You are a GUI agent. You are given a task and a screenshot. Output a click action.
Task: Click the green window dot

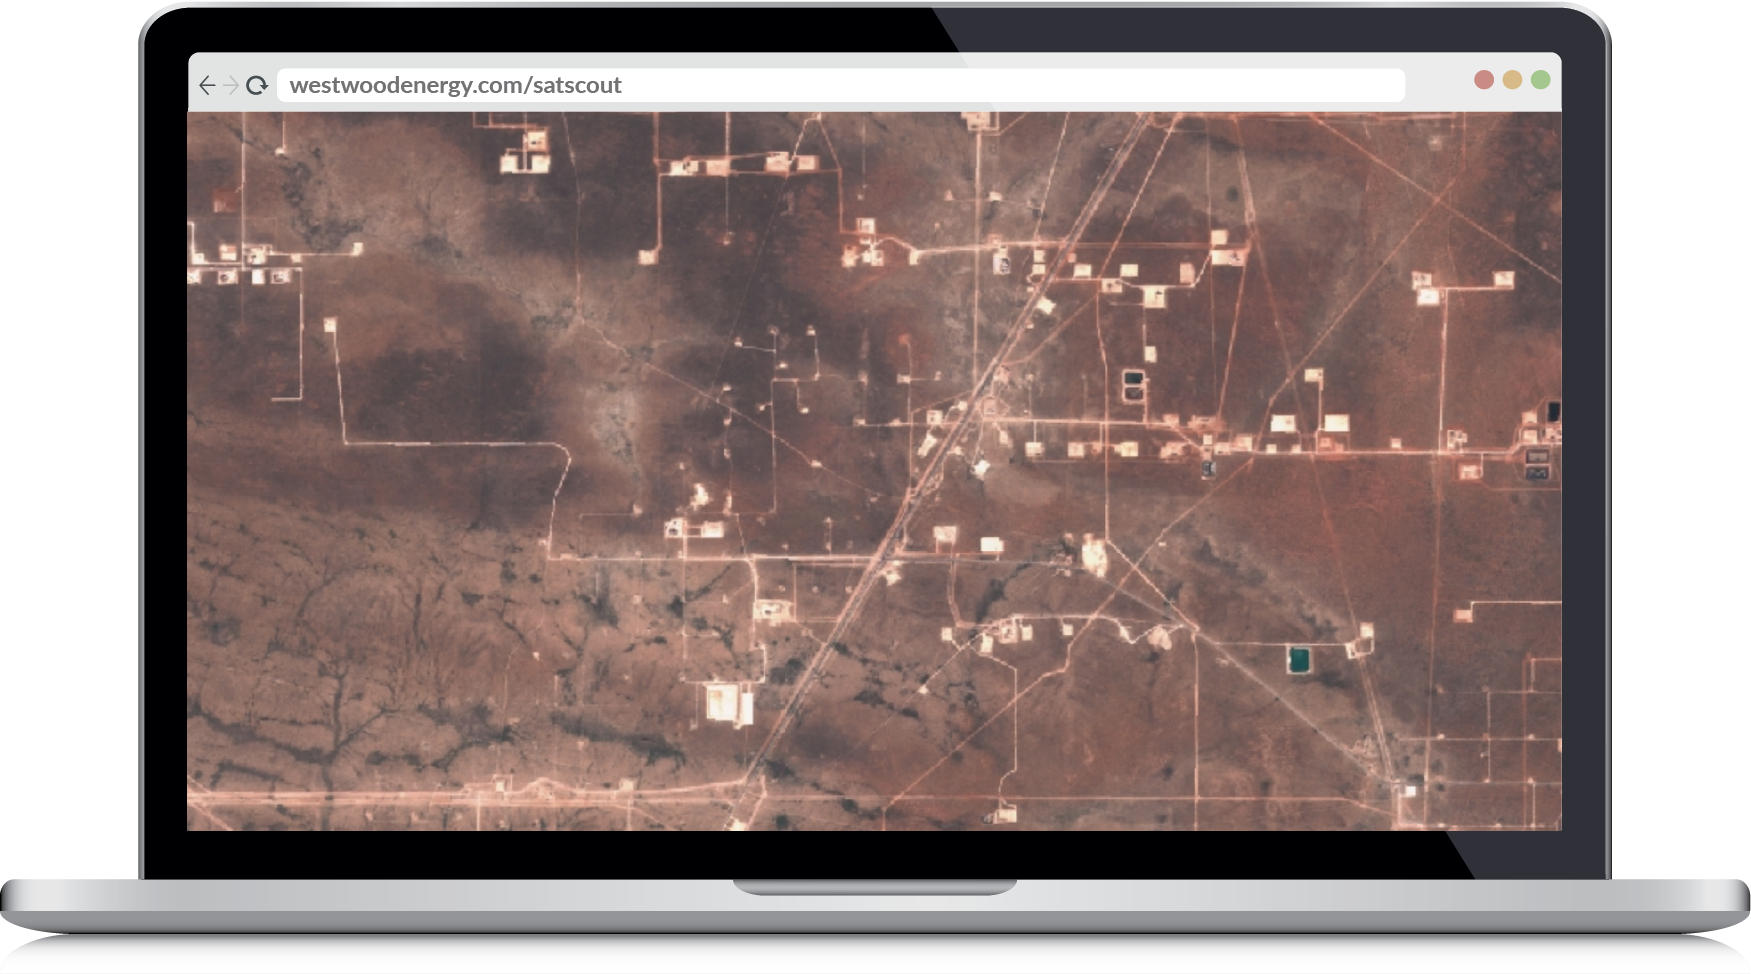tap(1541, 80)
